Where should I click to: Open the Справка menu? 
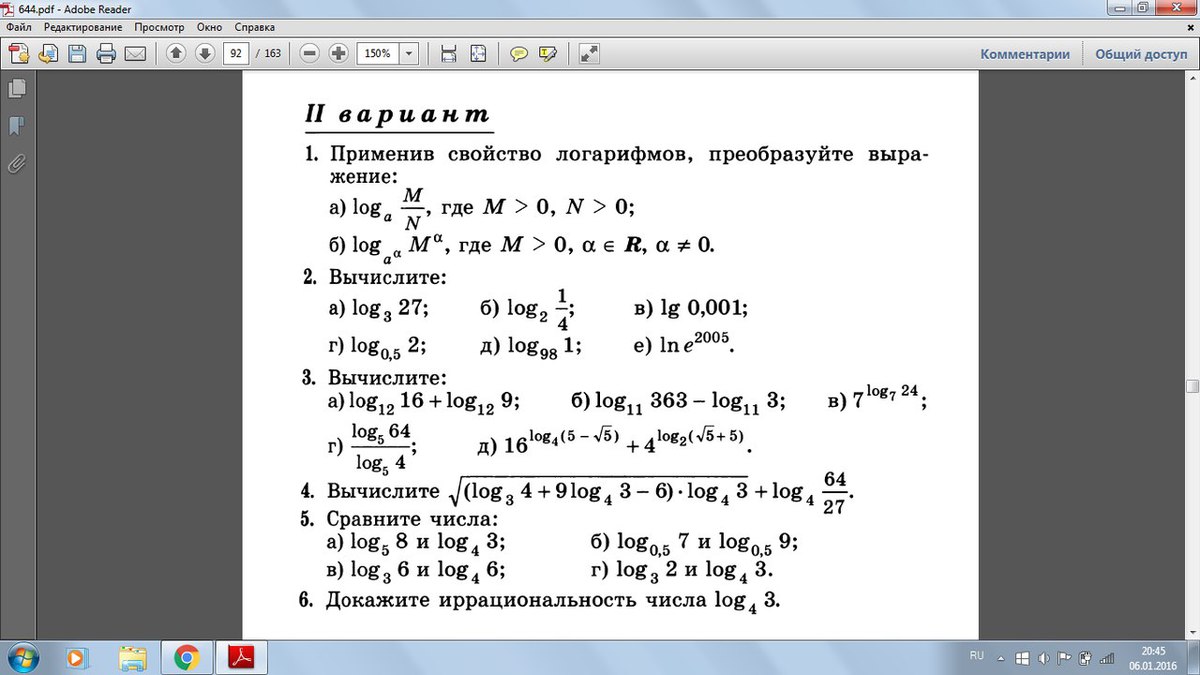[x=254, y=27]
